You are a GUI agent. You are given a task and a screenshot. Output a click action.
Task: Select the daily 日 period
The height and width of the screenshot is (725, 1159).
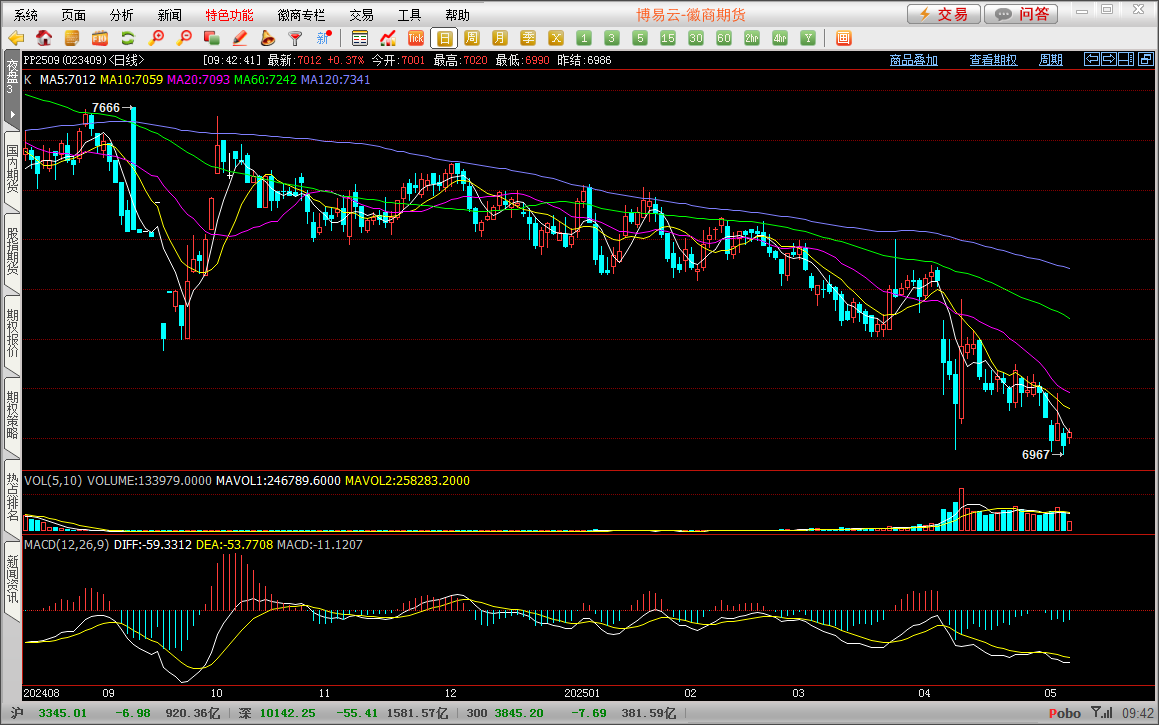click(444, 38)
